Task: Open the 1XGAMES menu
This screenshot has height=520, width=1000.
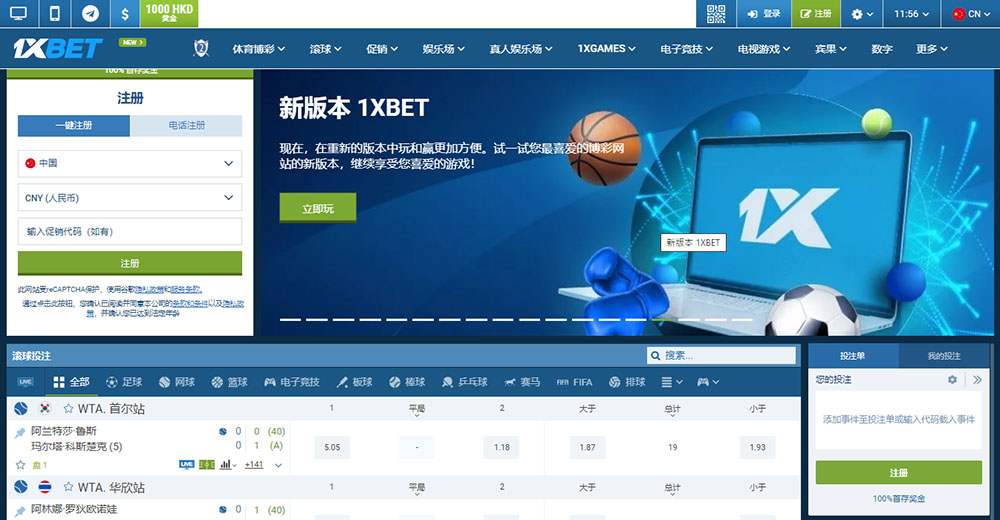Action: coord(607,48)
